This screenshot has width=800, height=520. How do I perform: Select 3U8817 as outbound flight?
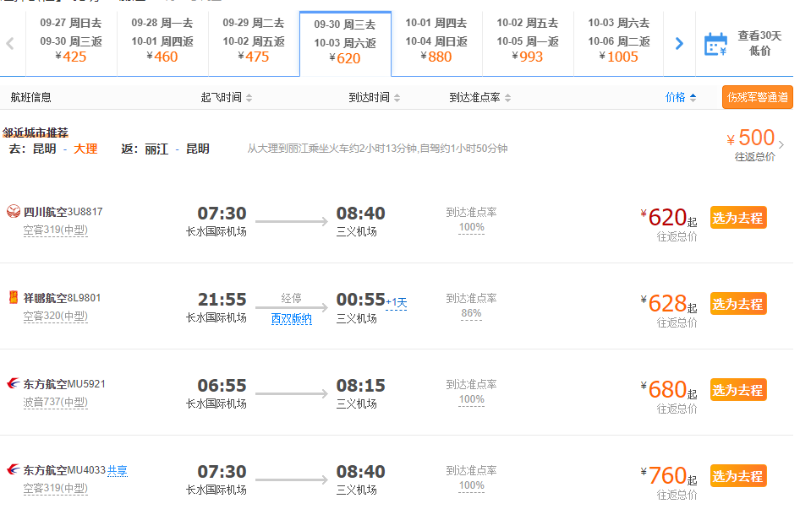(738, 218)
